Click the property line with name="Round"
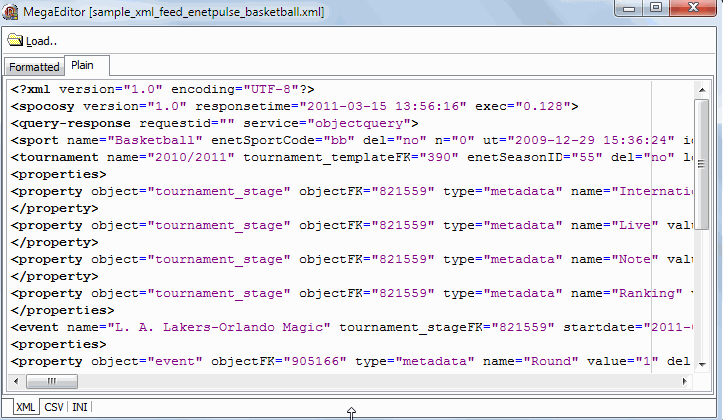This screenshot has width=723, height=420. (x=351, y=361)
